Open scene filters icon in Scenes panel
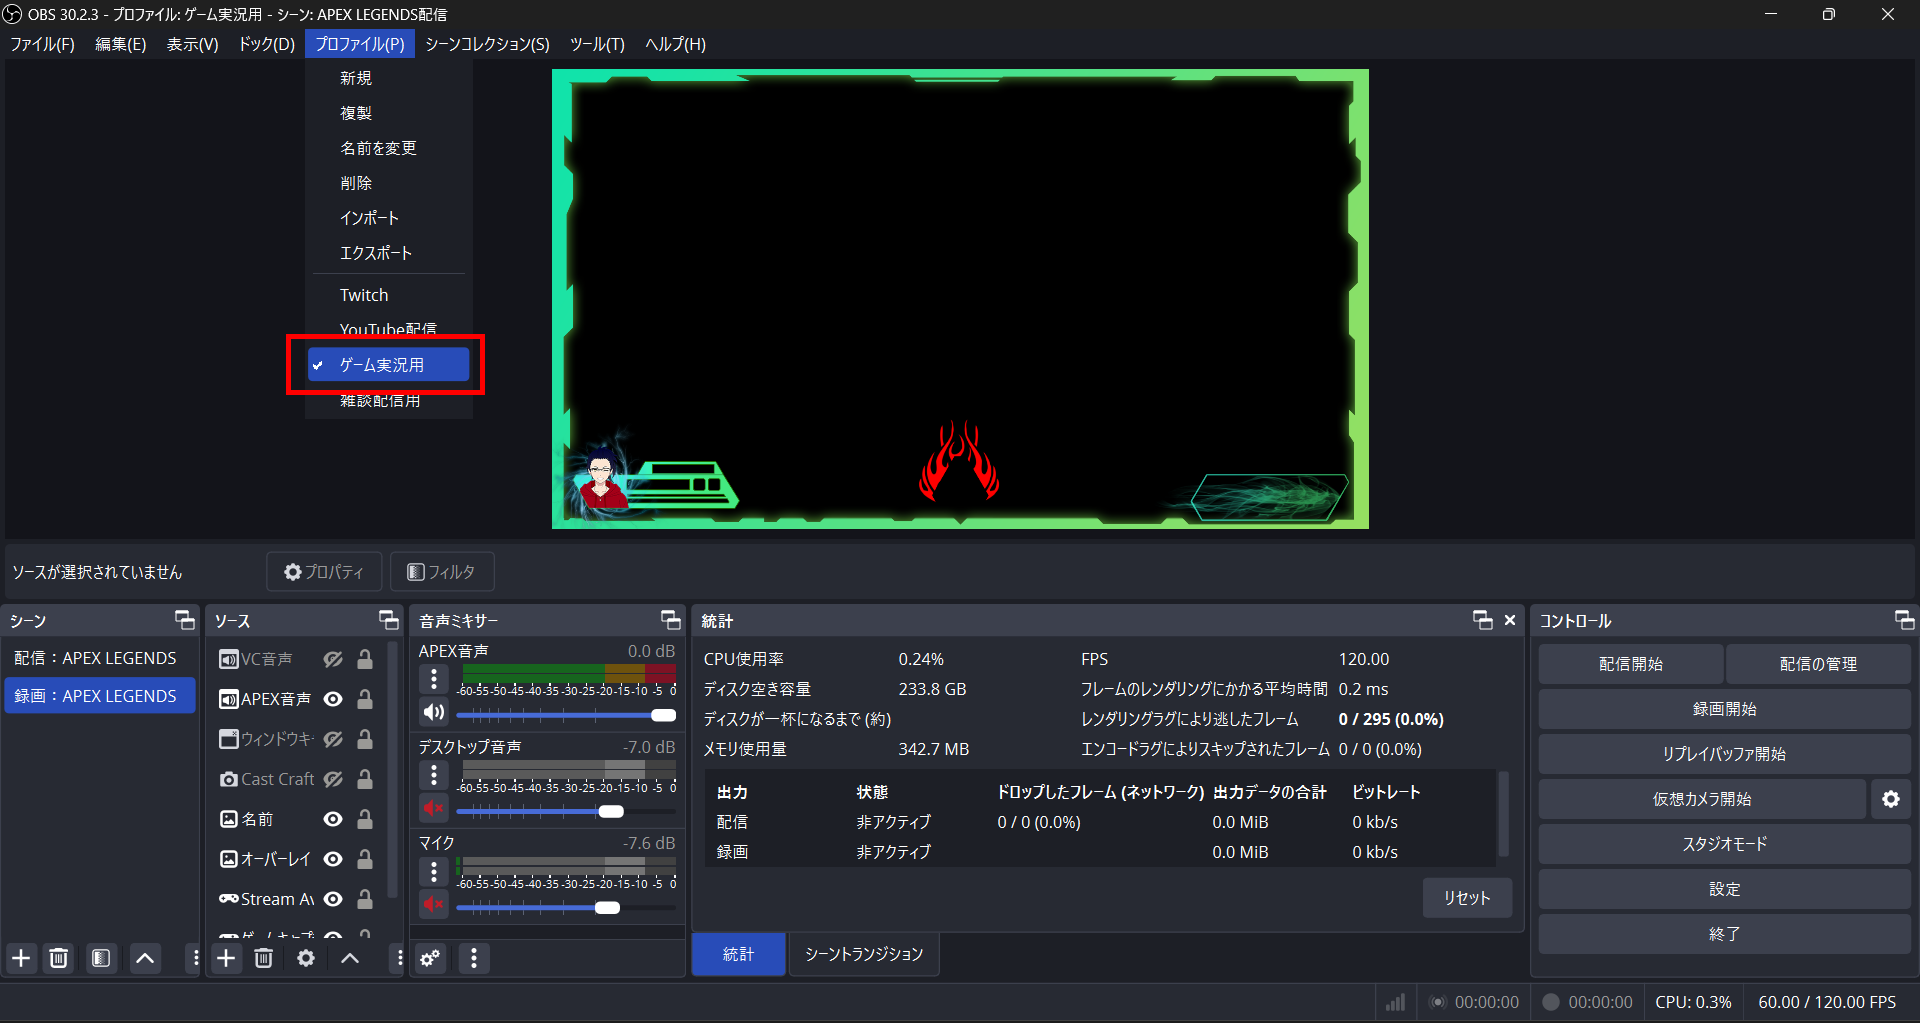This screenshot has width=1920, height=1023. (101, 958)
